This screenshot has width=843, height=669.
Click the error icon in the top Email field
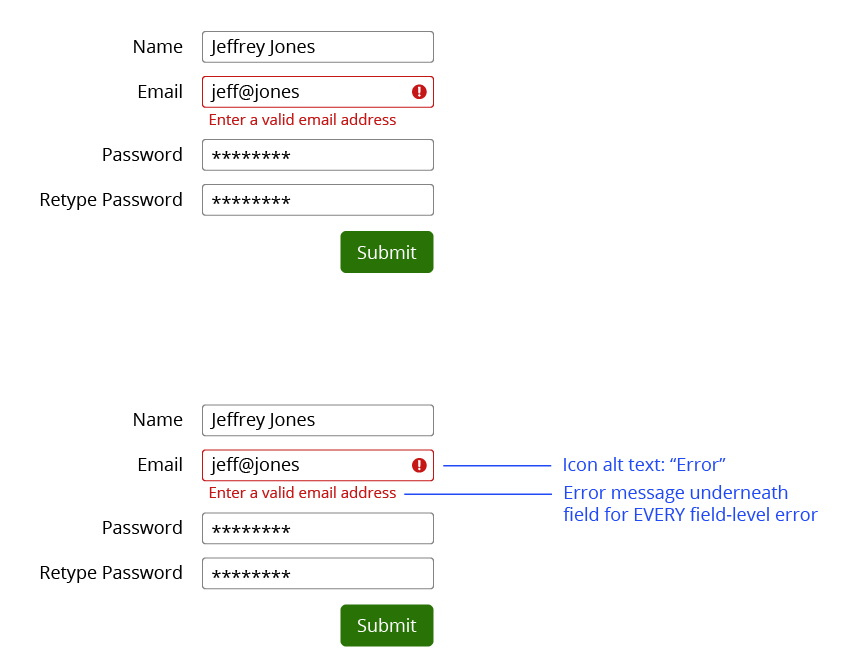click(x=419, y=92)
